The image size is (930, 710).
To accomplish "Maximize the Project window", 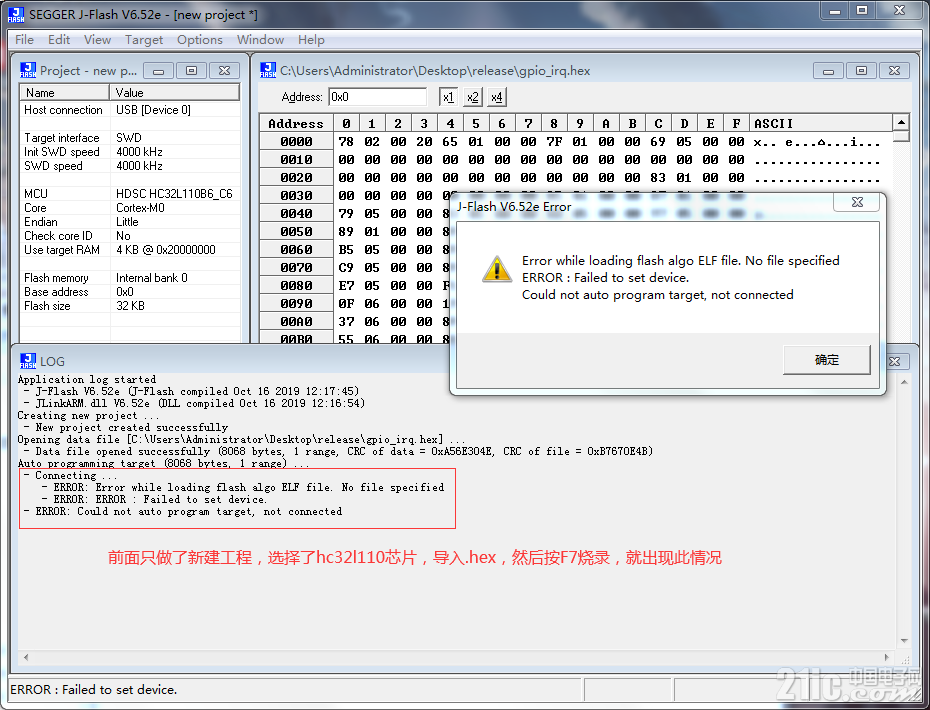I will point(191,71).
